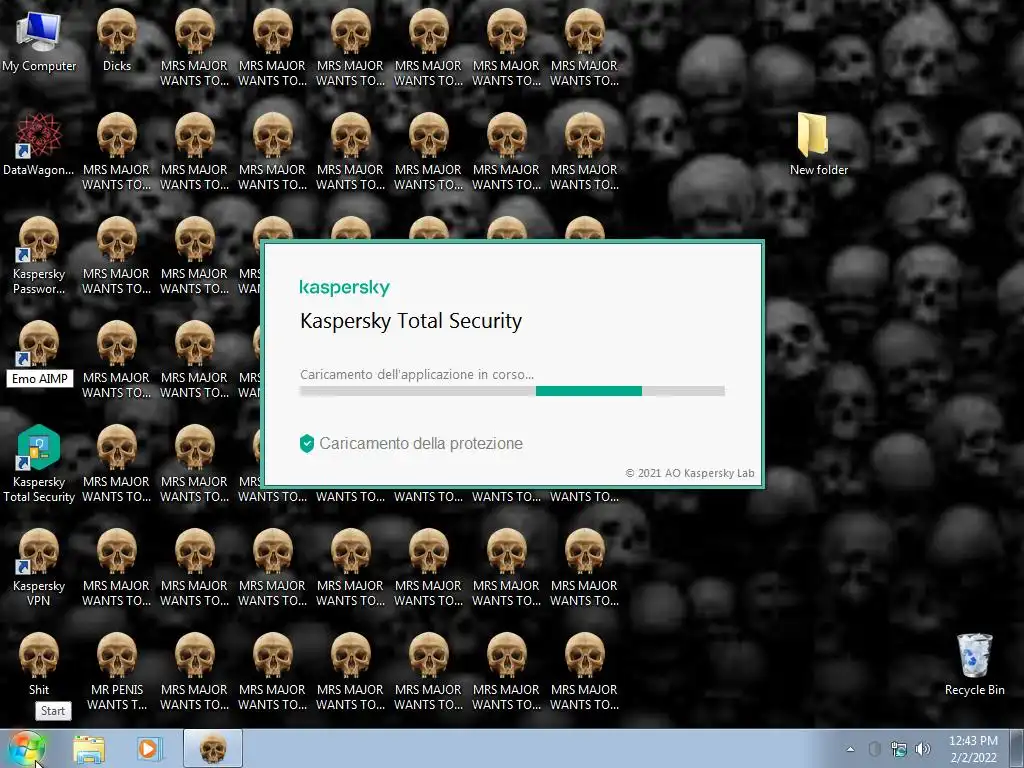
Task: Open the My Computer desktop icon
Action: coord(39,40)
